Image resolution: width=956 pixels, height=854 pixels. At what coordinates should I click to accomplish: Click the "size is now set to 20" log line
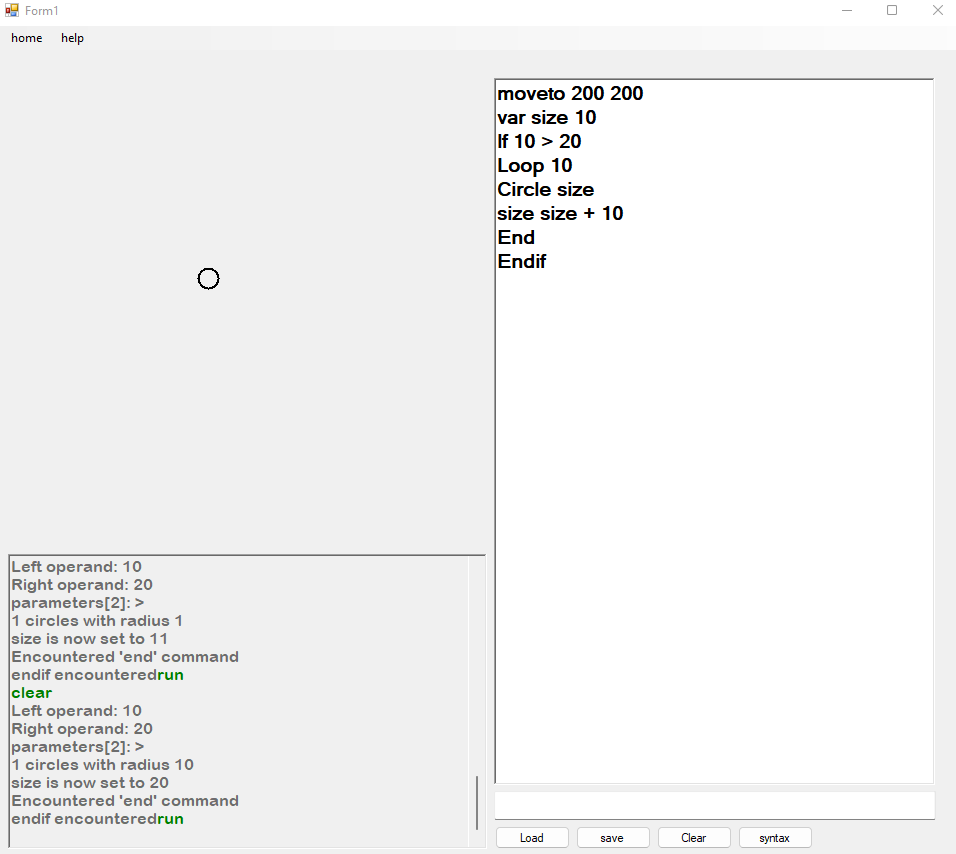[x=90, y=782]
